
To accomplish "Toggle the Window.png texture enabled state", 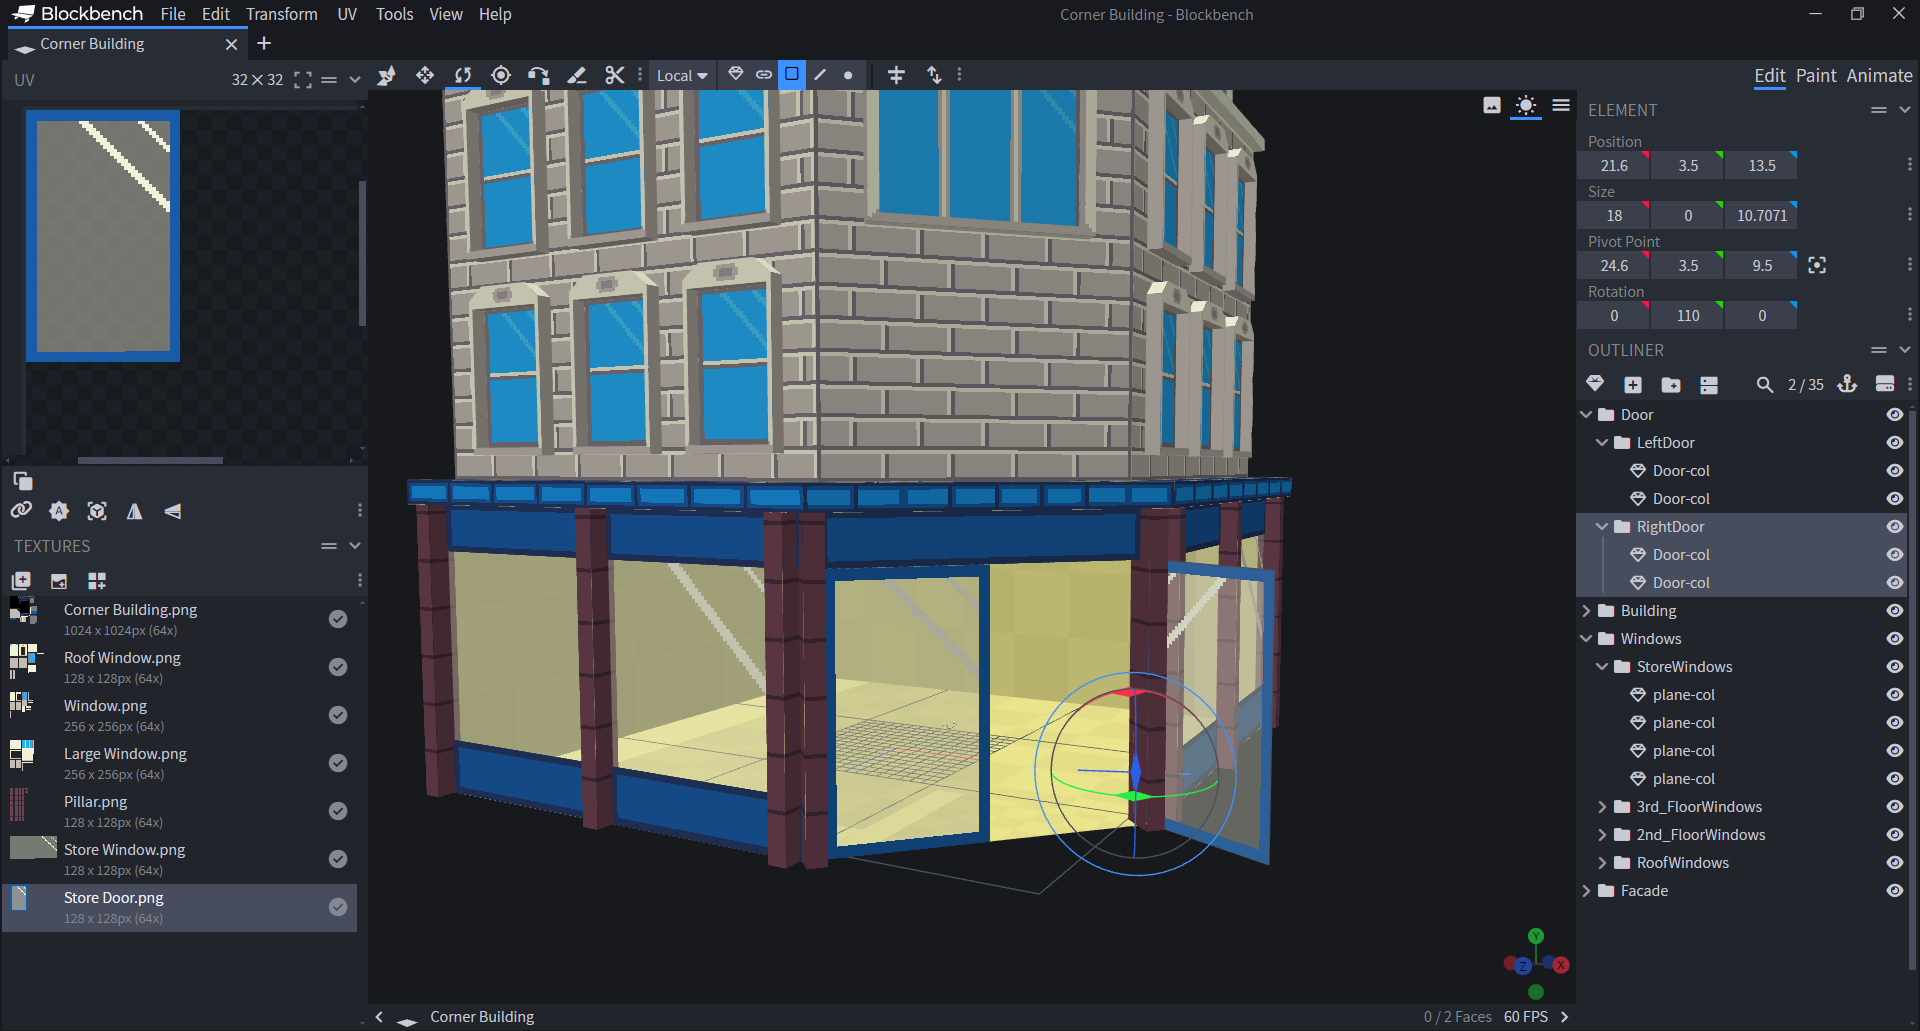I will coord(337,714).
